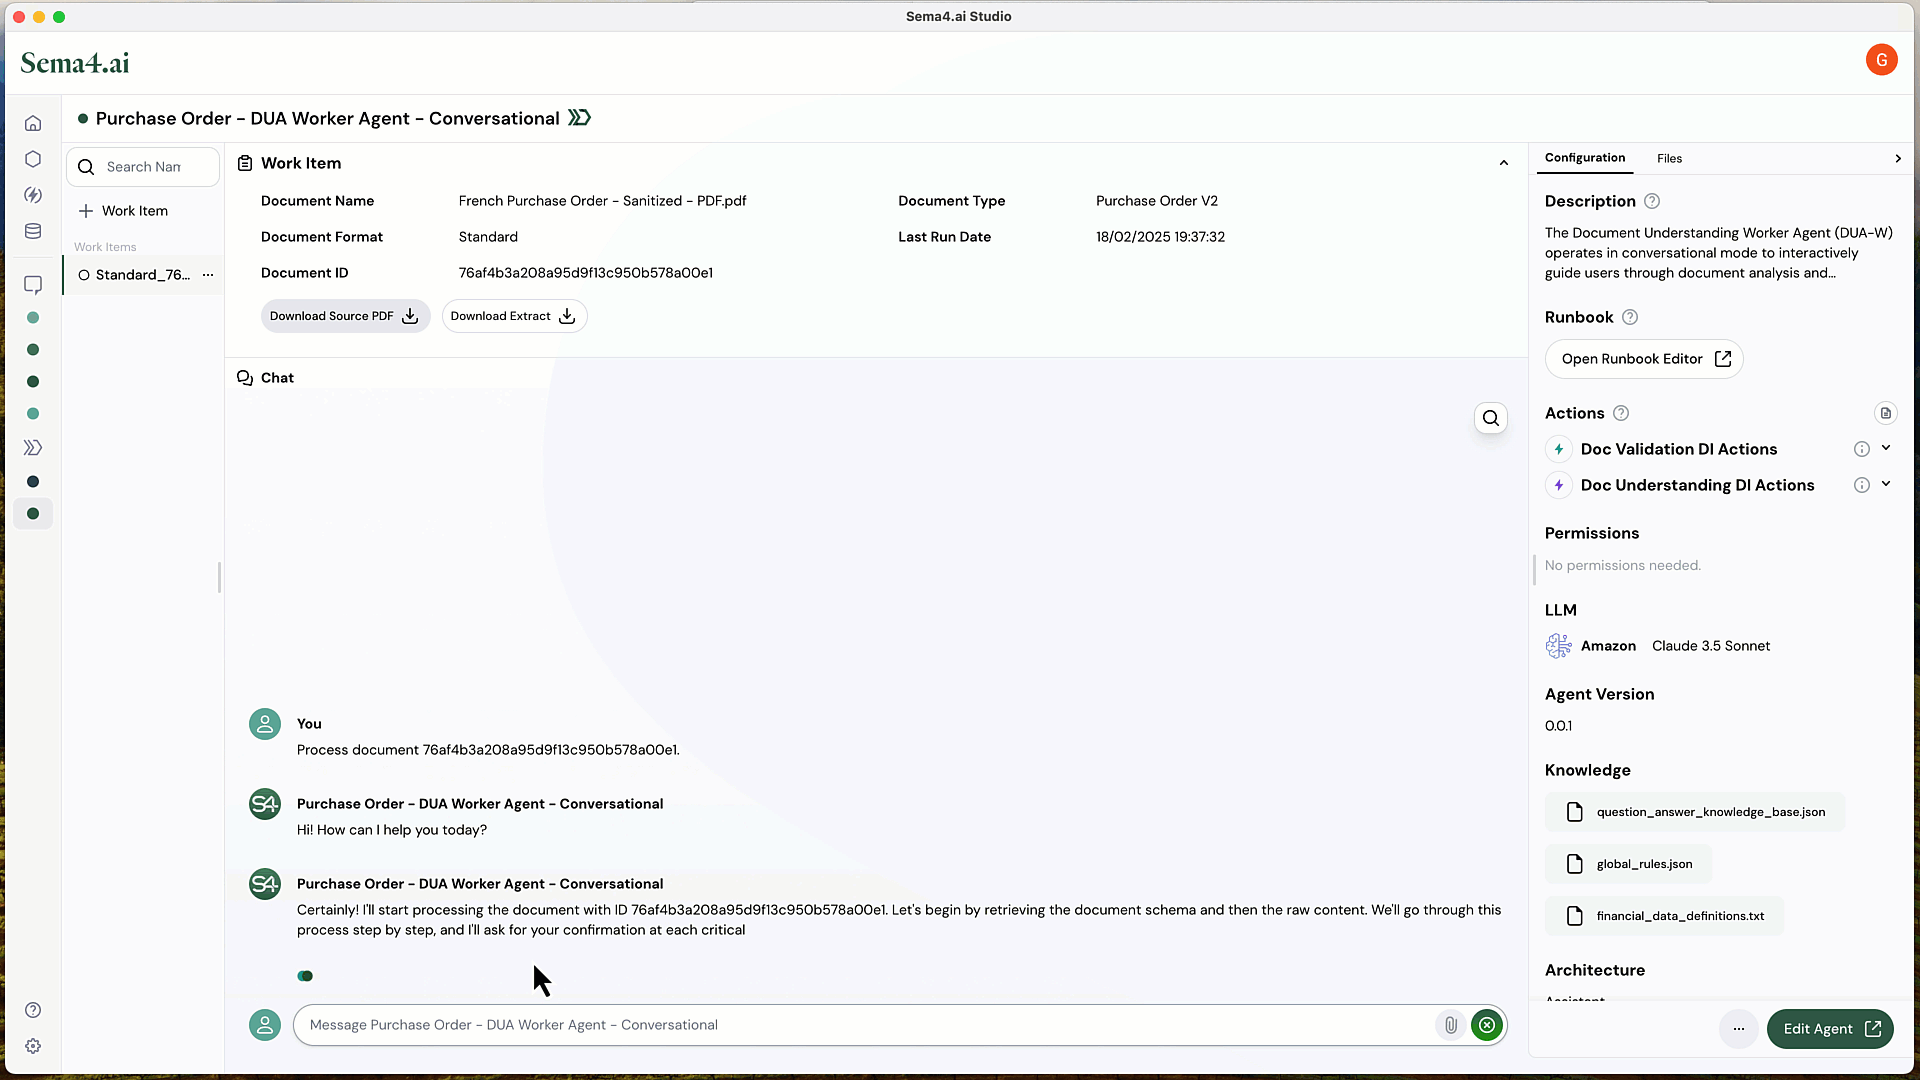This screenshot has width=1920, height=1080.
Task: Open the user avatar G menu
Action: click(x=1881, y=60)
